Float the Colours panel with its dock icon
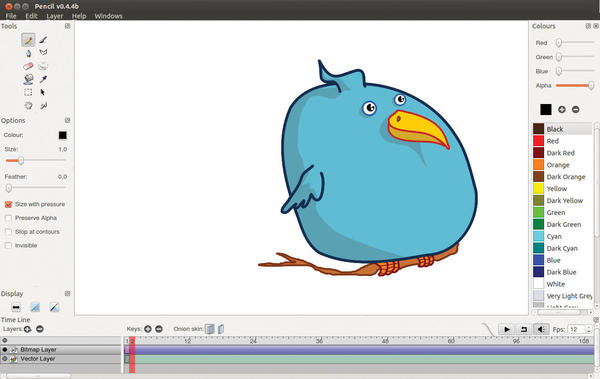 click(x=588, y=26)
